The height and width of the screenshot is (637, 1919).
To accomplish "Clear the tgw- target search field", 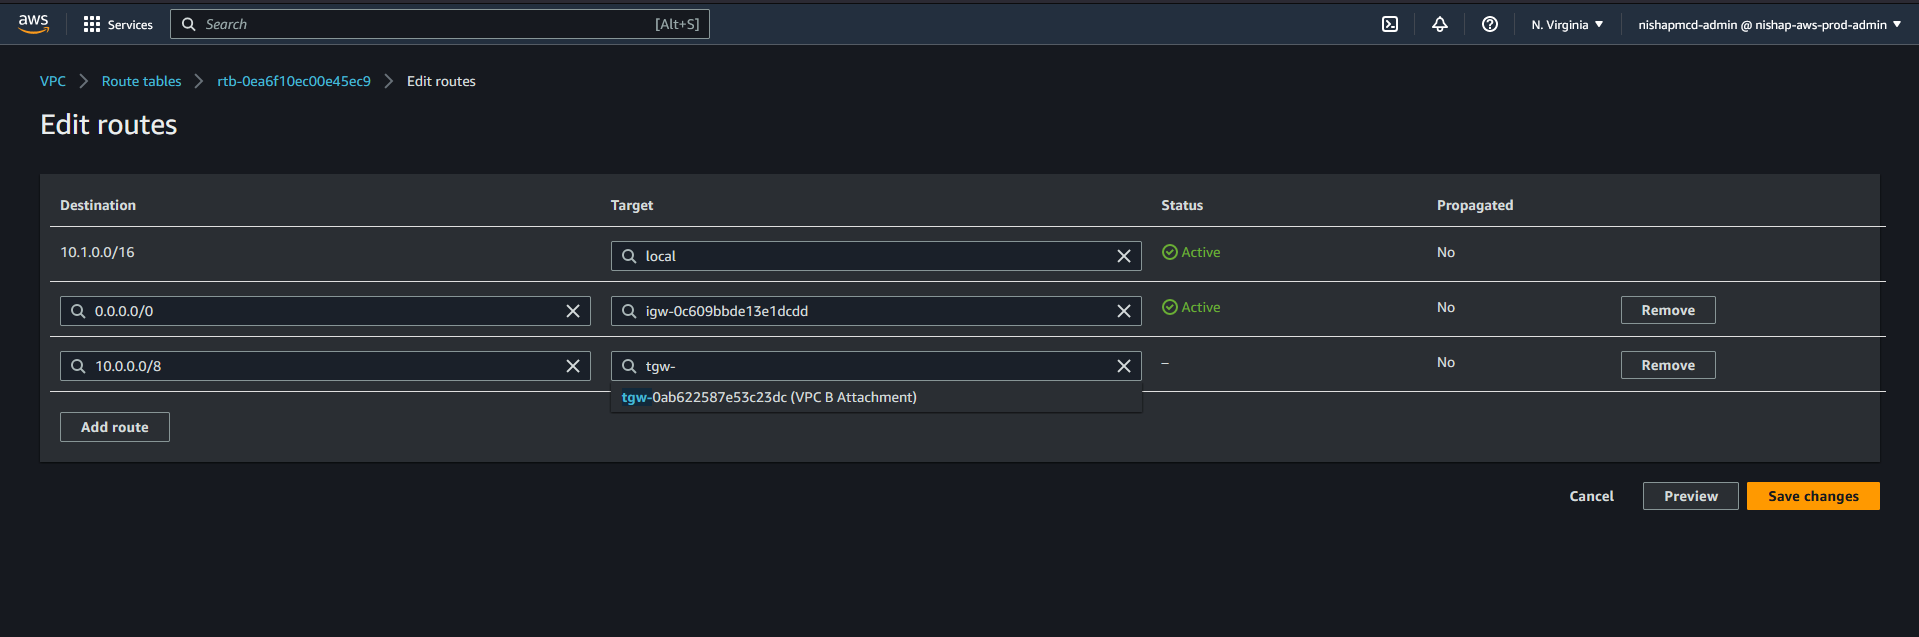I will point(1123,366).
